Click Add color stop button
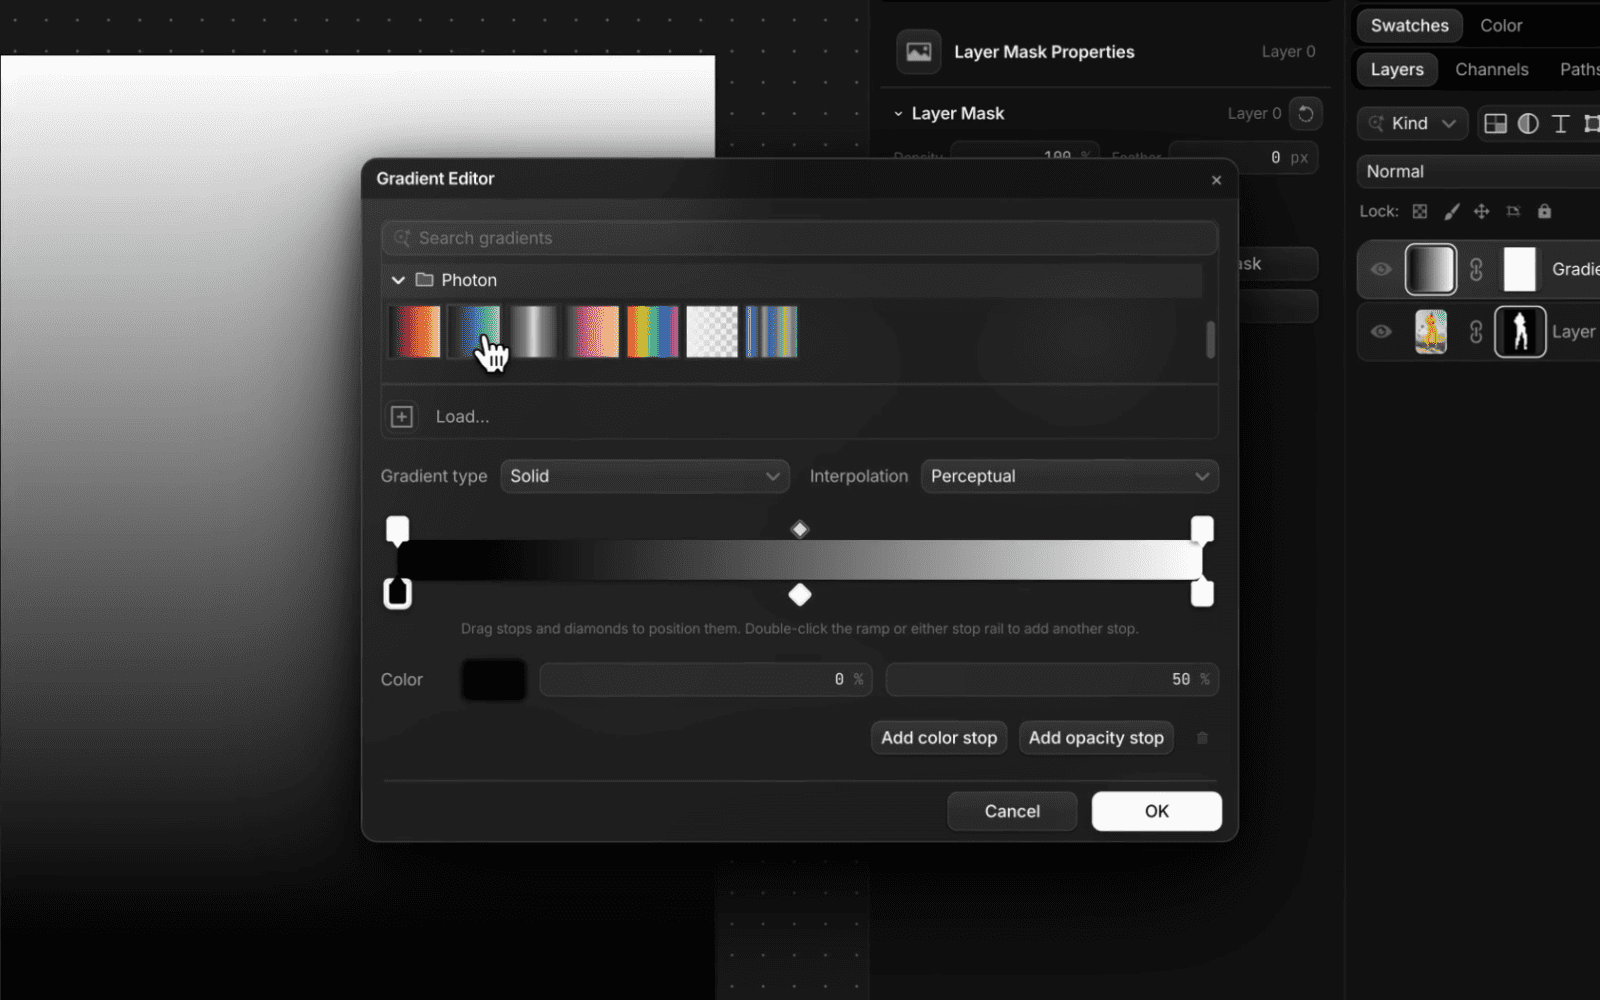The width and height of the screenshot is (1600, 1000). click(939, 738)
